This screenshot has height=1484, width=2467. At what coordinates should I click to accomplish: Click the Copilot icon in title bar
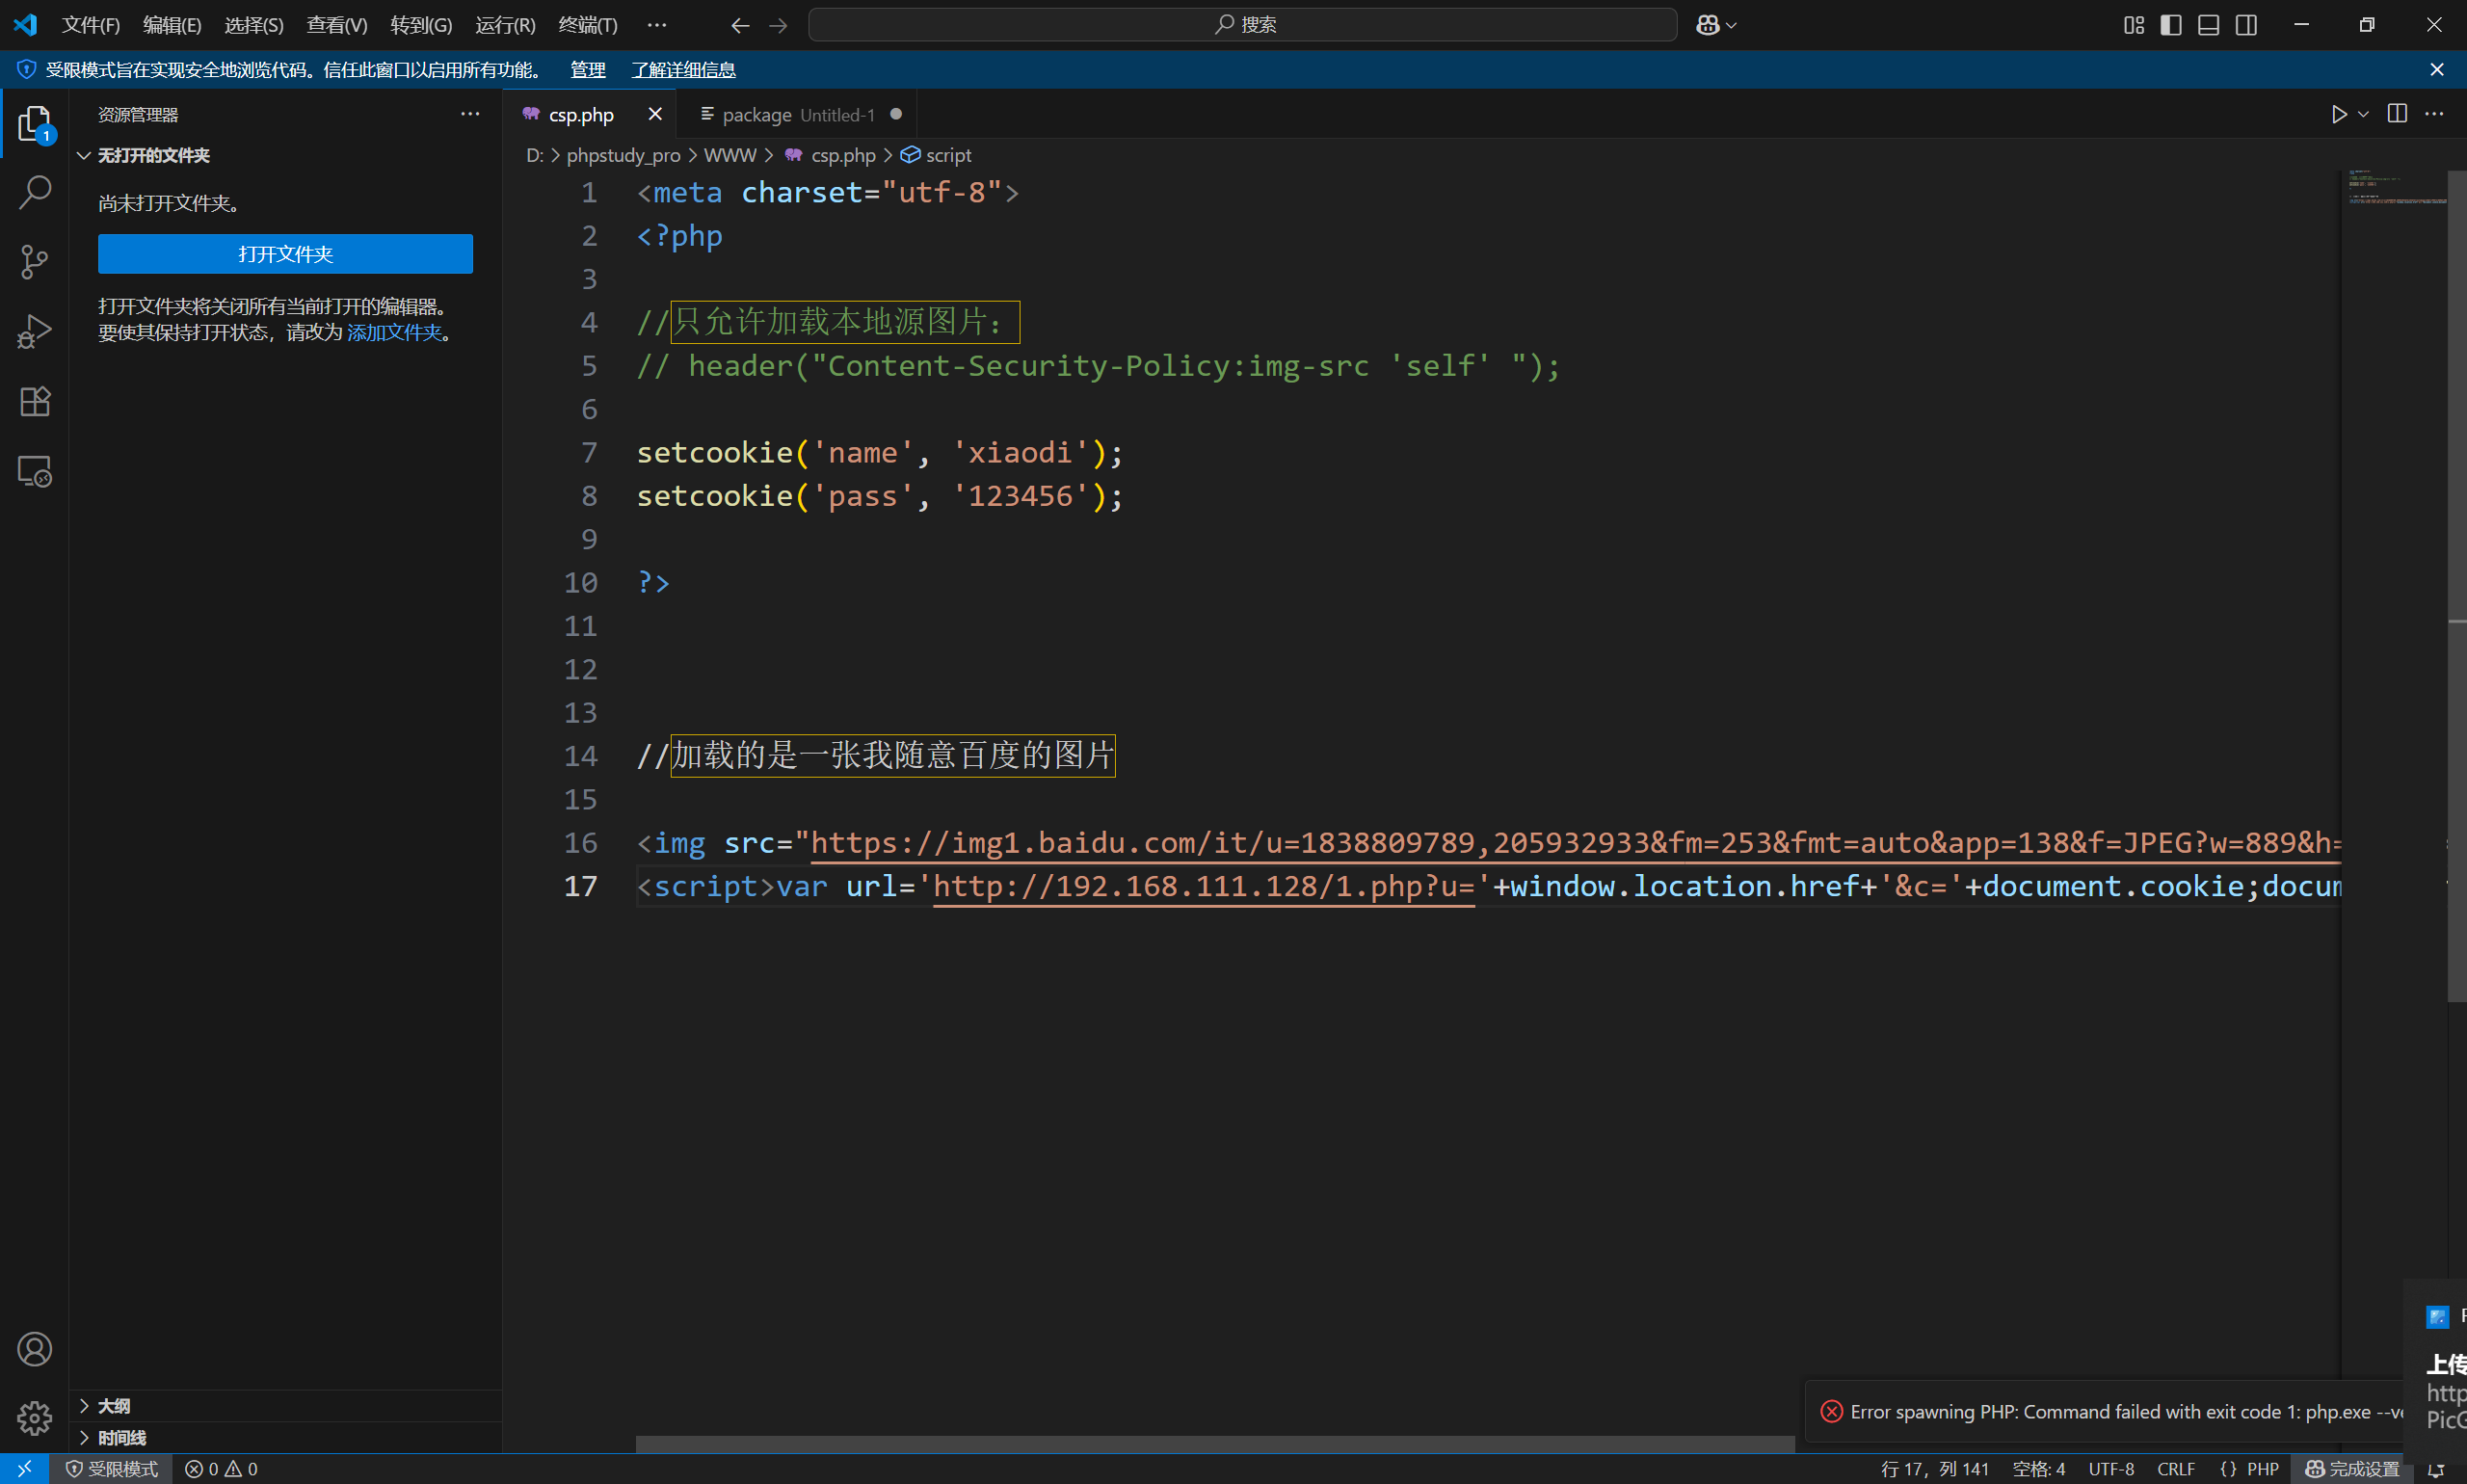point(1707,25)
